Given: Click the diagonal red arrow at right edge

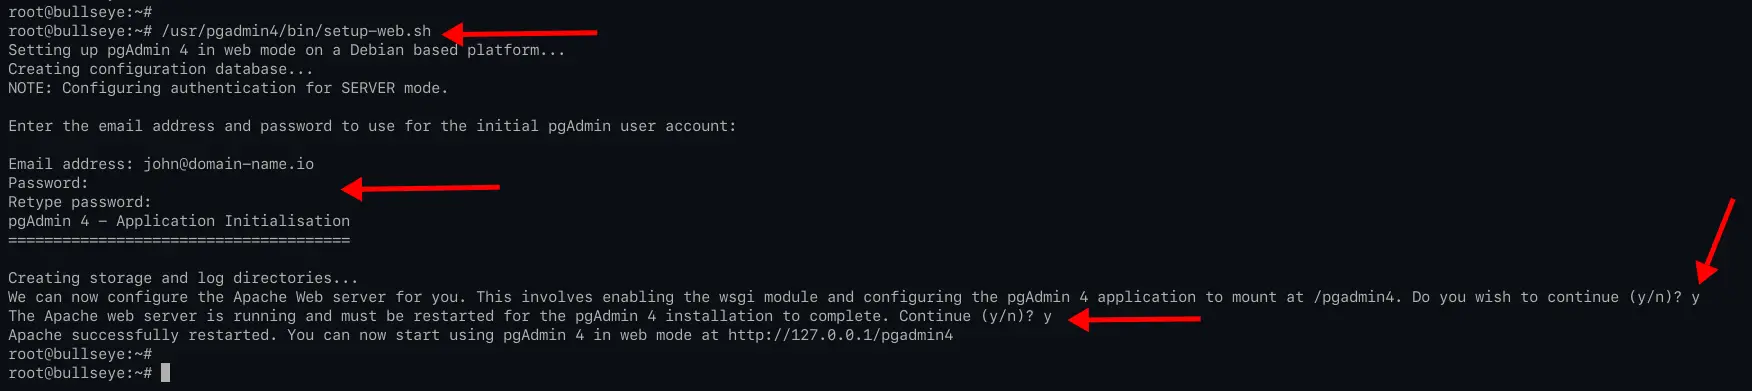Looking at the screenshot, I should (1715, 240).
